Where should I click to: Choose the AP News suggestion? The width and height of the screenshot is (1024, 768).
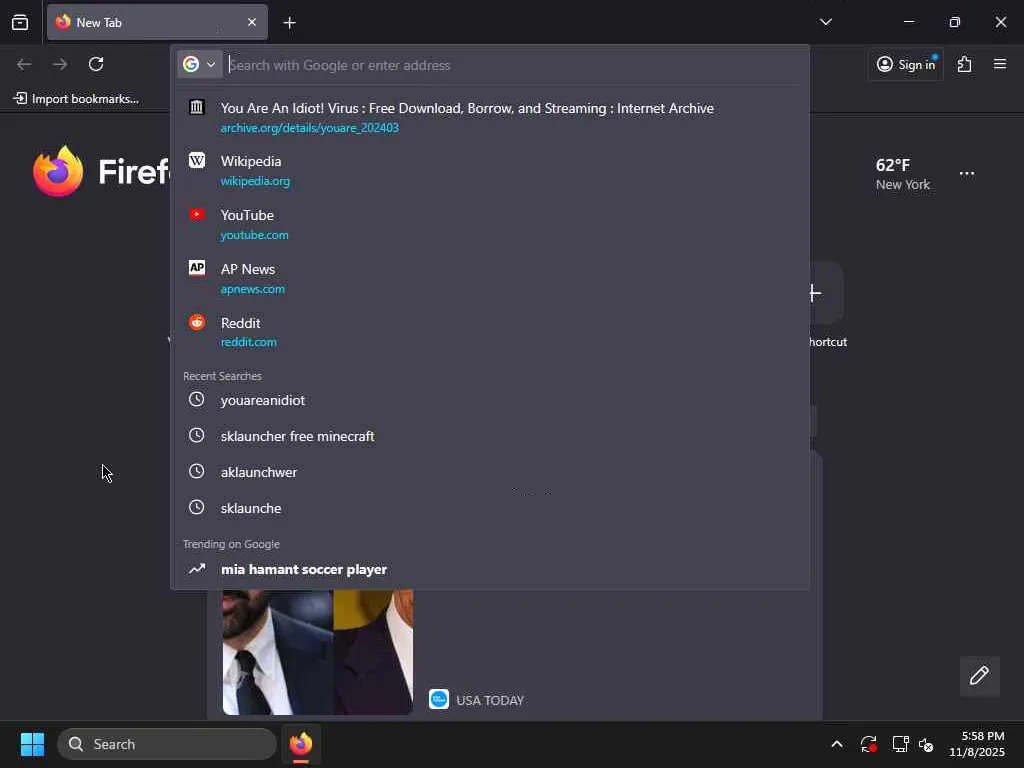tap(490, 278)
